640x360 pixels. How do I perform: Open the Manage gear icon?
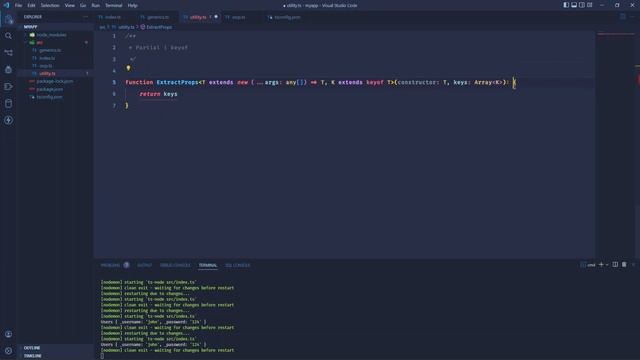[x=9, y=351]
